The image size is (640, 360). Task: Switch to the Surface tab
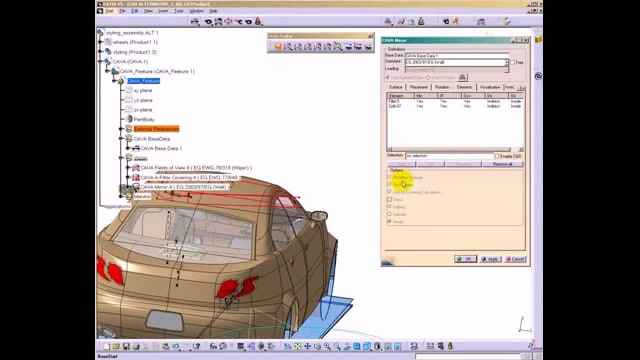coord(396,87)
